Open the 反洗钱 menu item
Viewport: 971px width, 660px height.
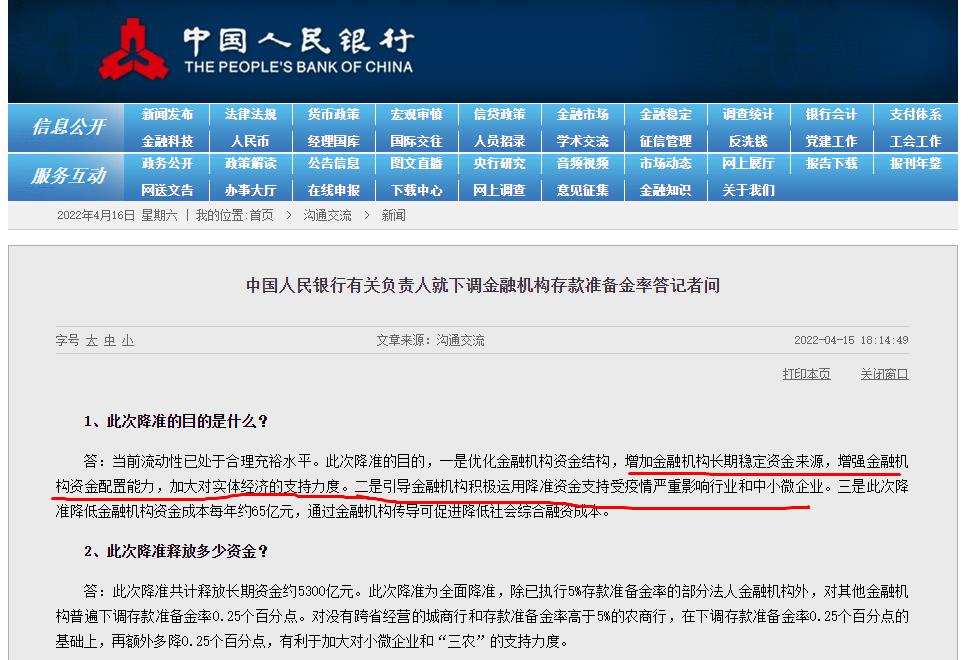pos(748,141)
